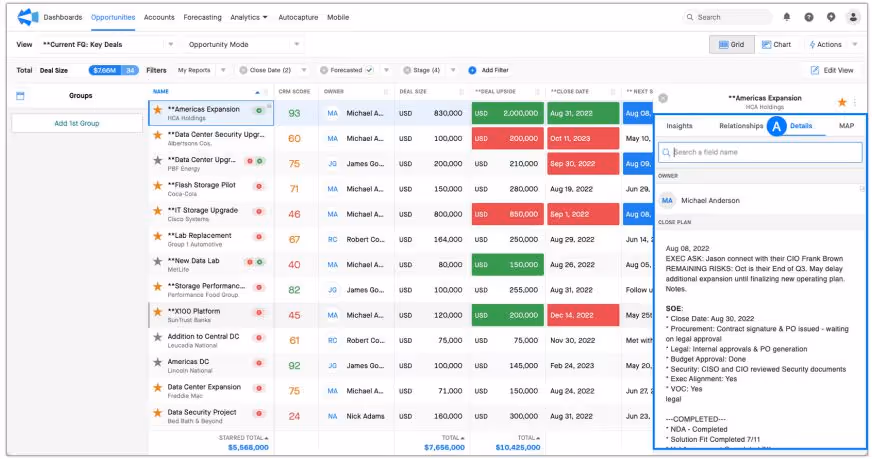This screenshot has height=459, width=872.
Task: Click the drag handle on the Owner column header
Action: pyautogui.click(x=386, y=92)
